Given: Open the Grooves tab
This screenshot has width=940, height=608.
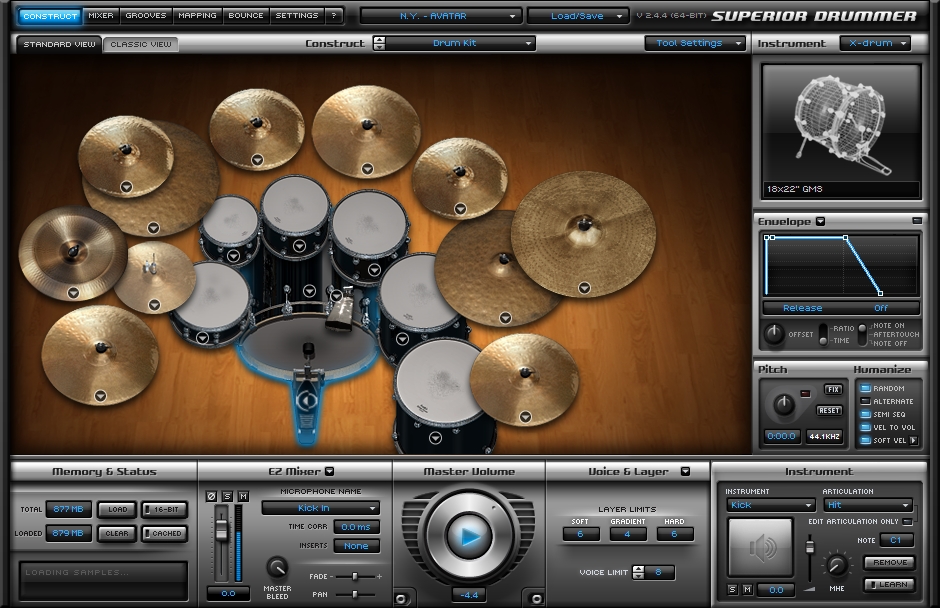Looking at the screenshot, I should (x=146, y=16).
